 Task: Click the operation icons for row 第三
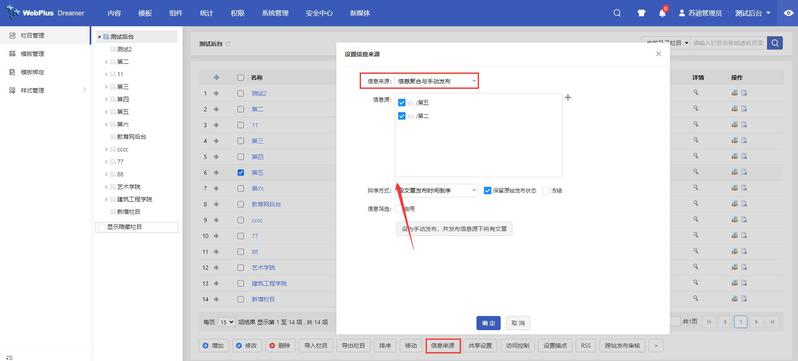[739, 141]
